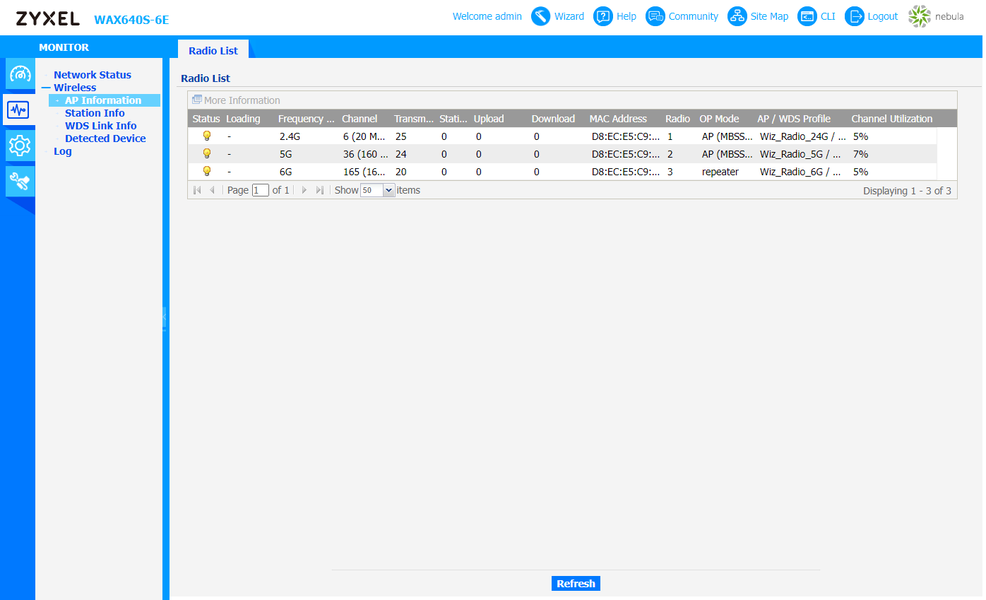This screenshot has height=600, width=986.
Task: Open the CLI console icon
Action: click(807, 16)
